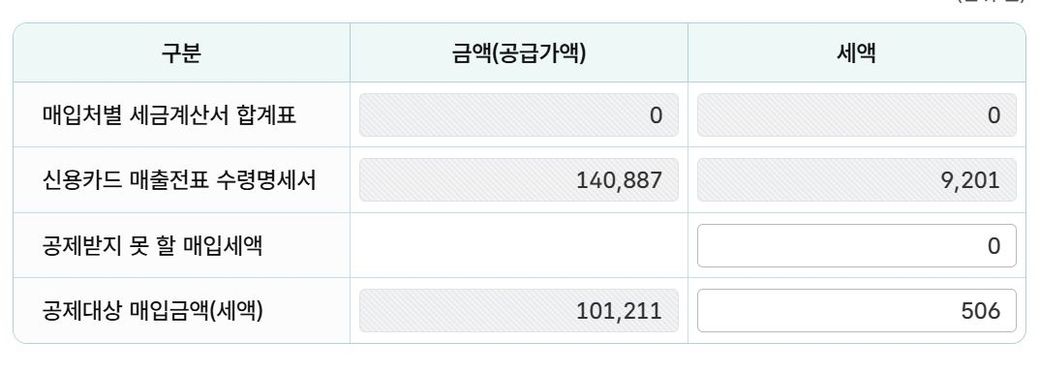Focus the 공제받지 못 할 매입세액 tax input

(856, 245)
